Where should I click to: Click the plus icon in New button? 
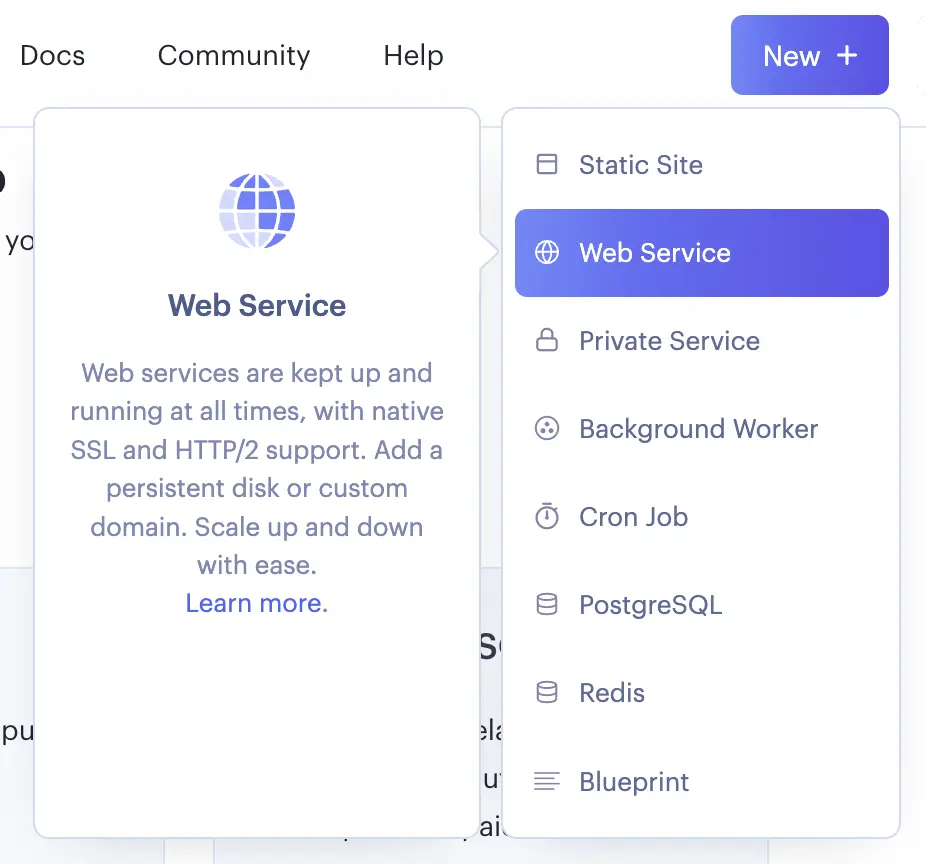coord(847,55)
